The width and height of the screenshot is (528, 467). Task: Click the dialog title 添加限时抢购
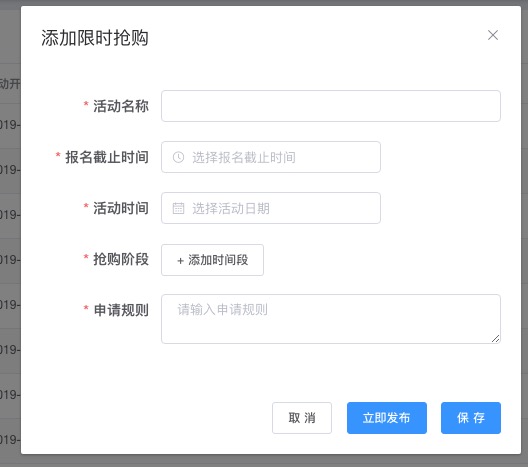pos(95,38)
